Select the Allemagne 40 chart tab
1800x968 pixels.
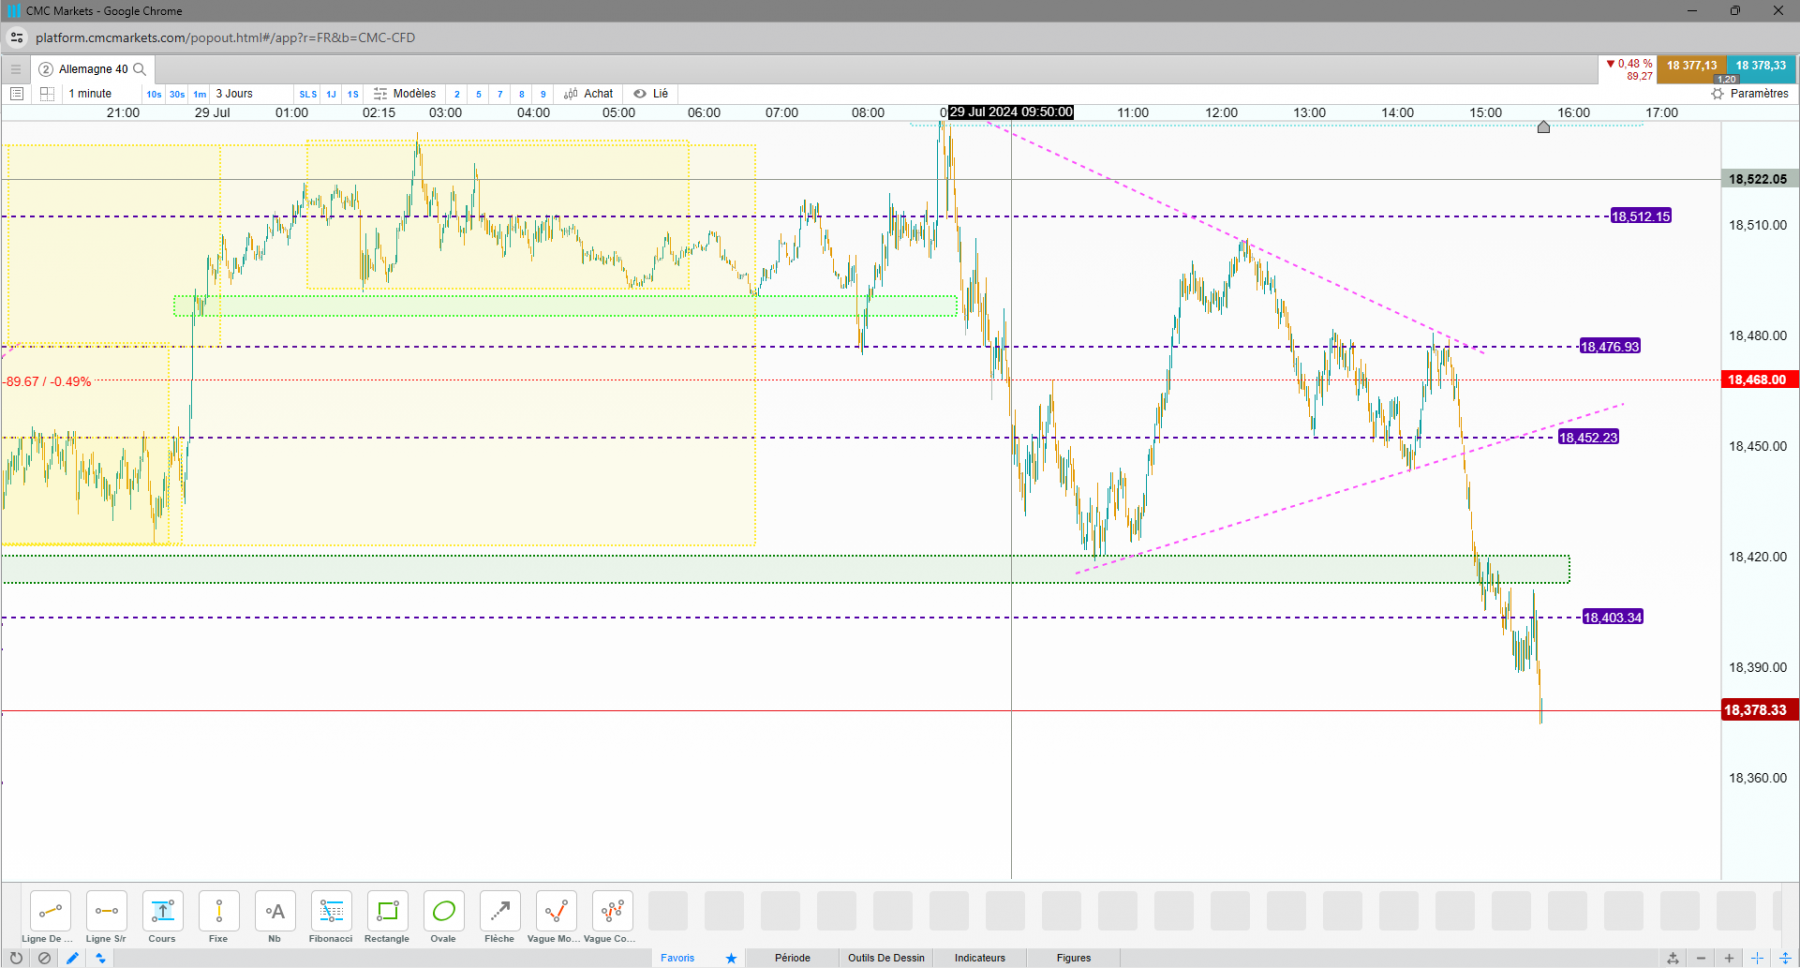coord(93,69)
